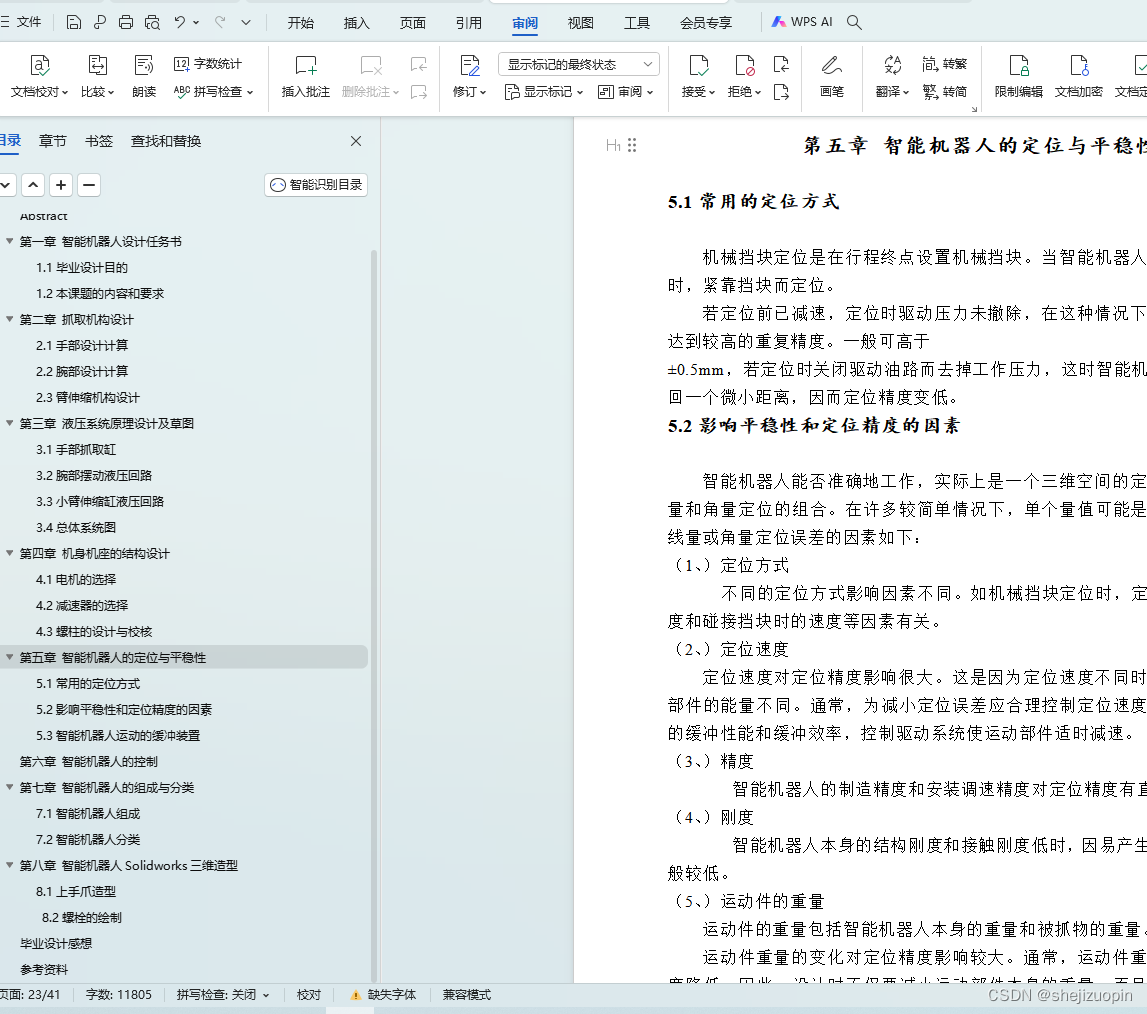The image size is (1147, 1014).
Task: Click the Undo arrow icon
Action: click(x=179, y=23)
